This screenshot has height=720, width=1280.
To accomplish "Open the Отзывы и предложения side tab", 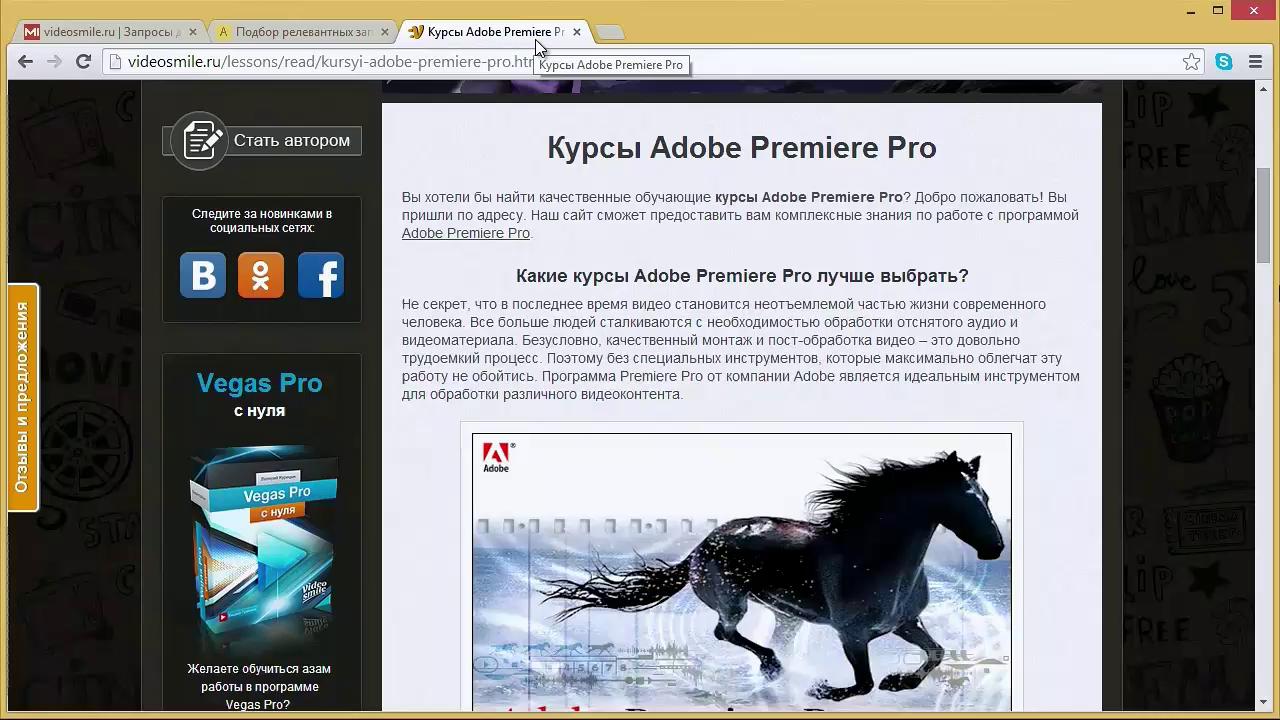I will coord(22,397).
